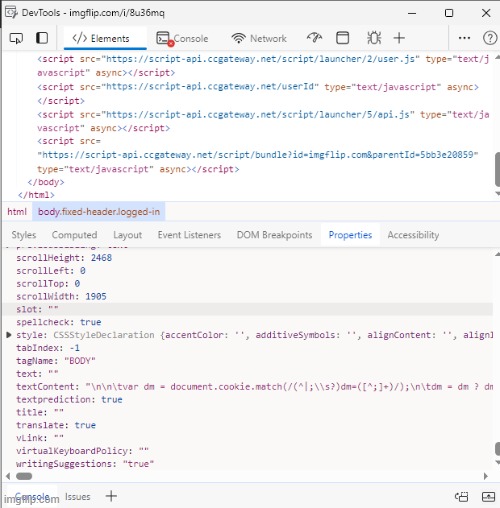Viewport: 500px width, 508px height.
Task: Open the script/bundle imgflip.com URL link
Action: (x=258, y=155)
